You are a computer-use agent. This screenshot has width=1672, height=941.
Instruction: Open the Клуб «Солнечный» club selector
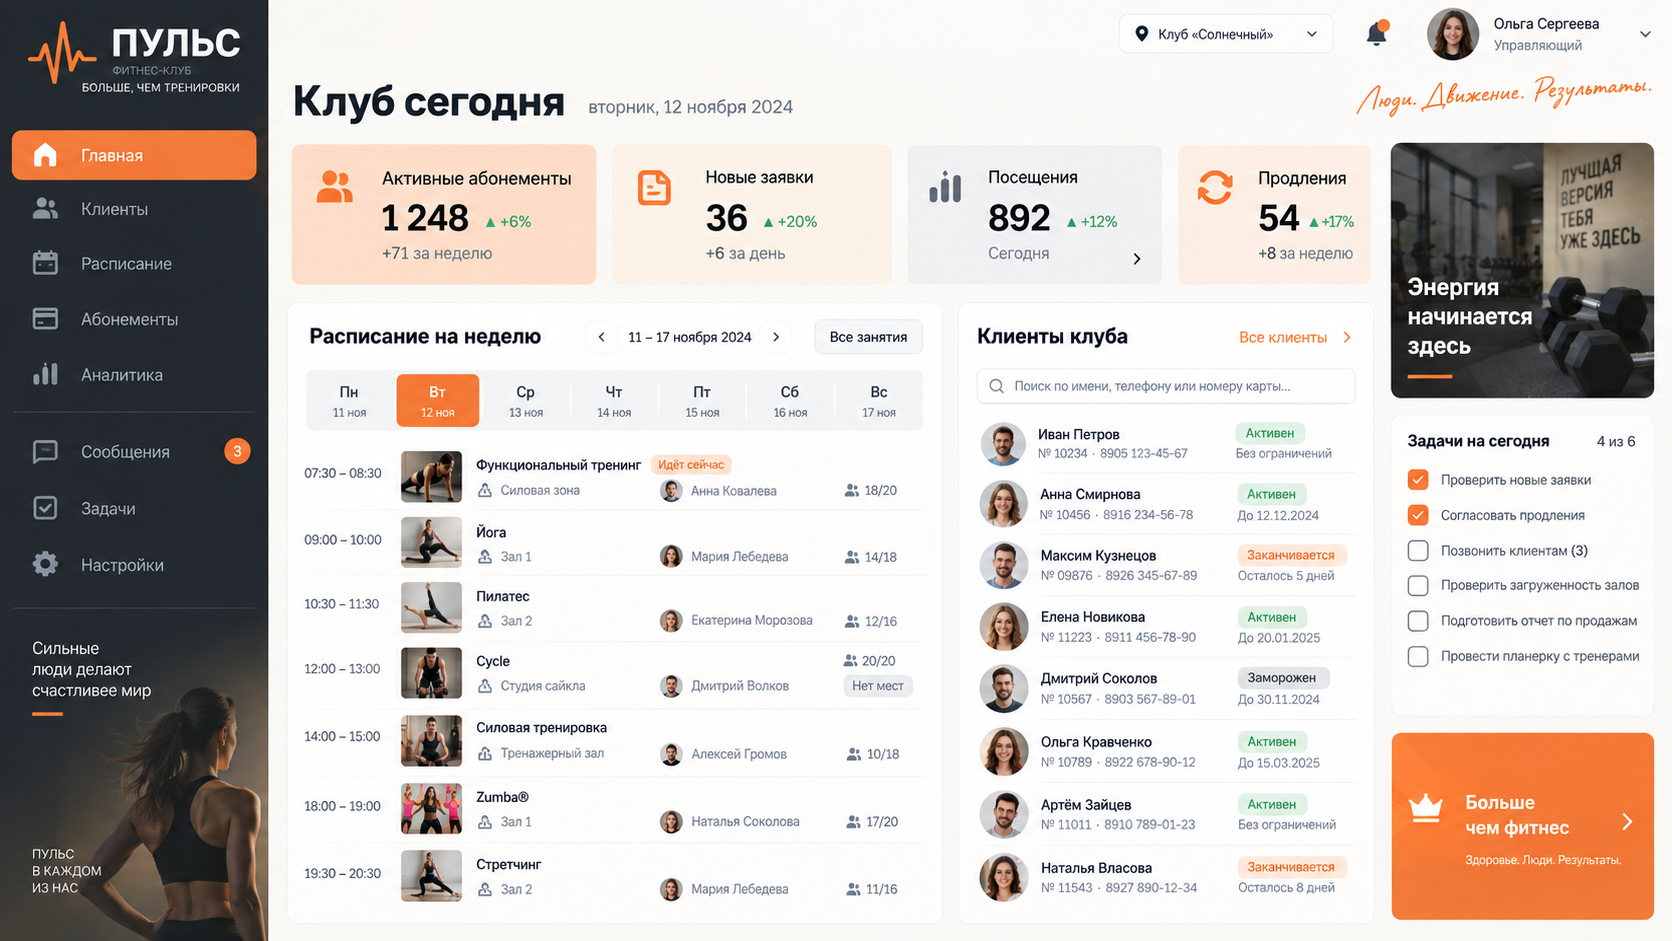1226,34
